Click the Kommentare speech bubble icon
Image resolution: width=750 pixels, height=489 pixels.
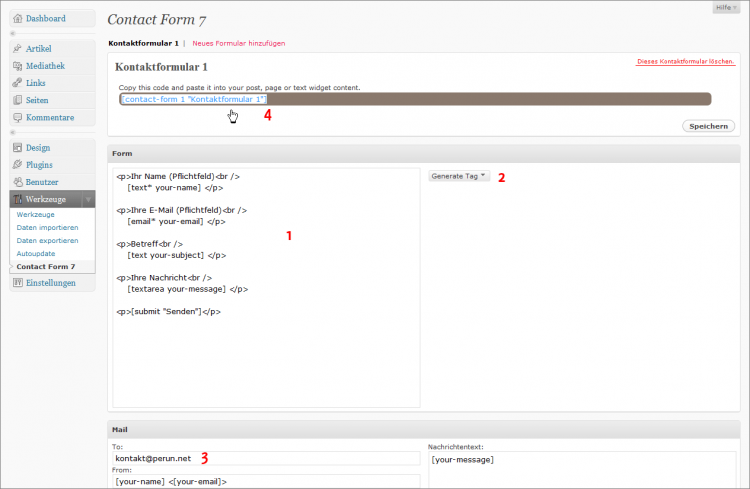coord(18,117)
